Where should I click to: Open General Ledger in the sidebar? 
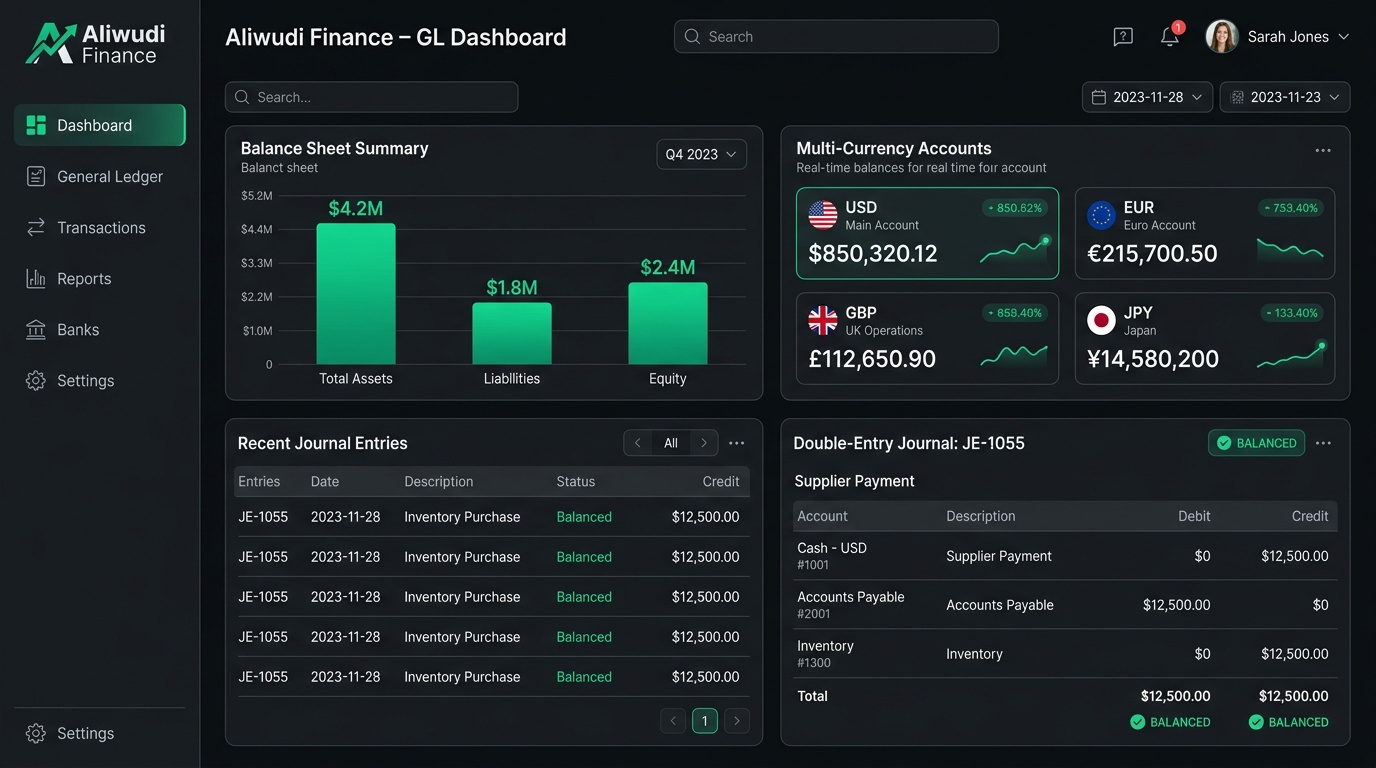(100, 176)
